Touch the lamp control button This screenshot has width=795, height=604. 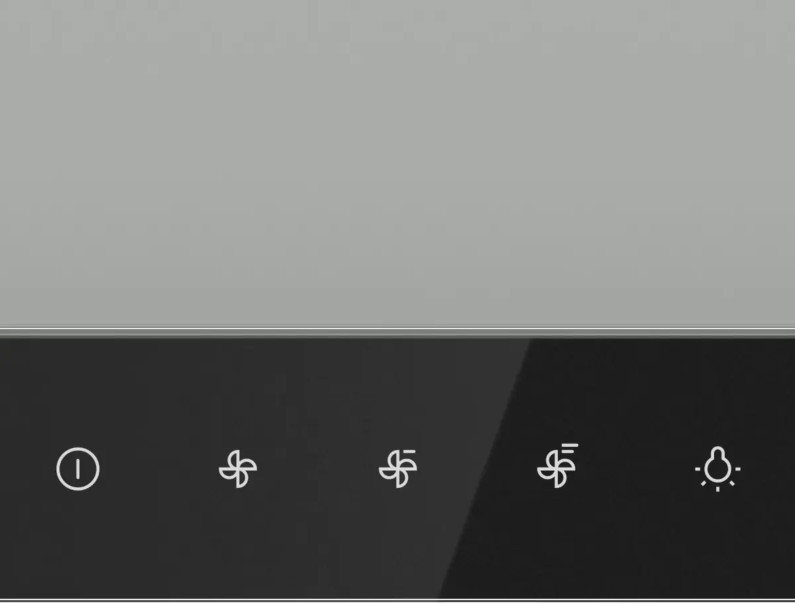tap(717, 469)
